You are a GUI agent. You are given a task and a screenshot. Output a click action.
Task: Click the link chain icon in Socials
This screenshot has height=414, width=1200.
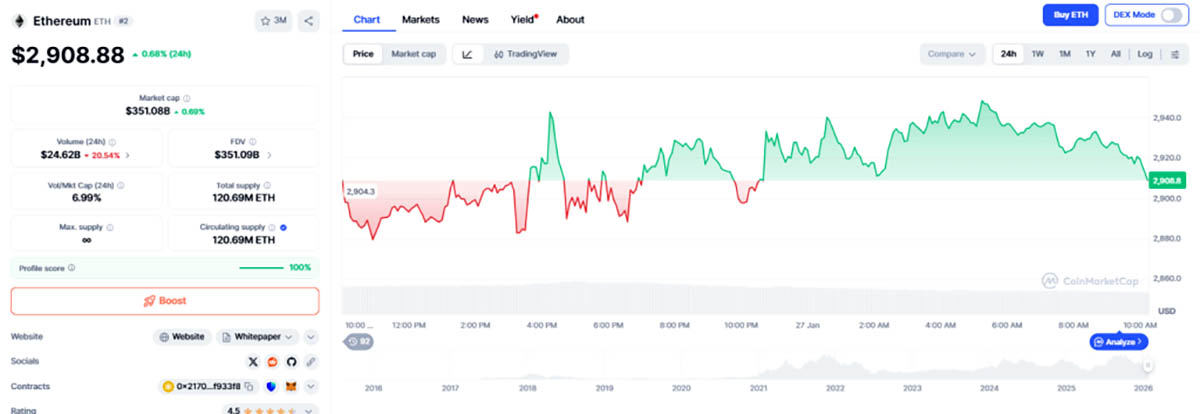pyautogui.click(x=311, y=362)
